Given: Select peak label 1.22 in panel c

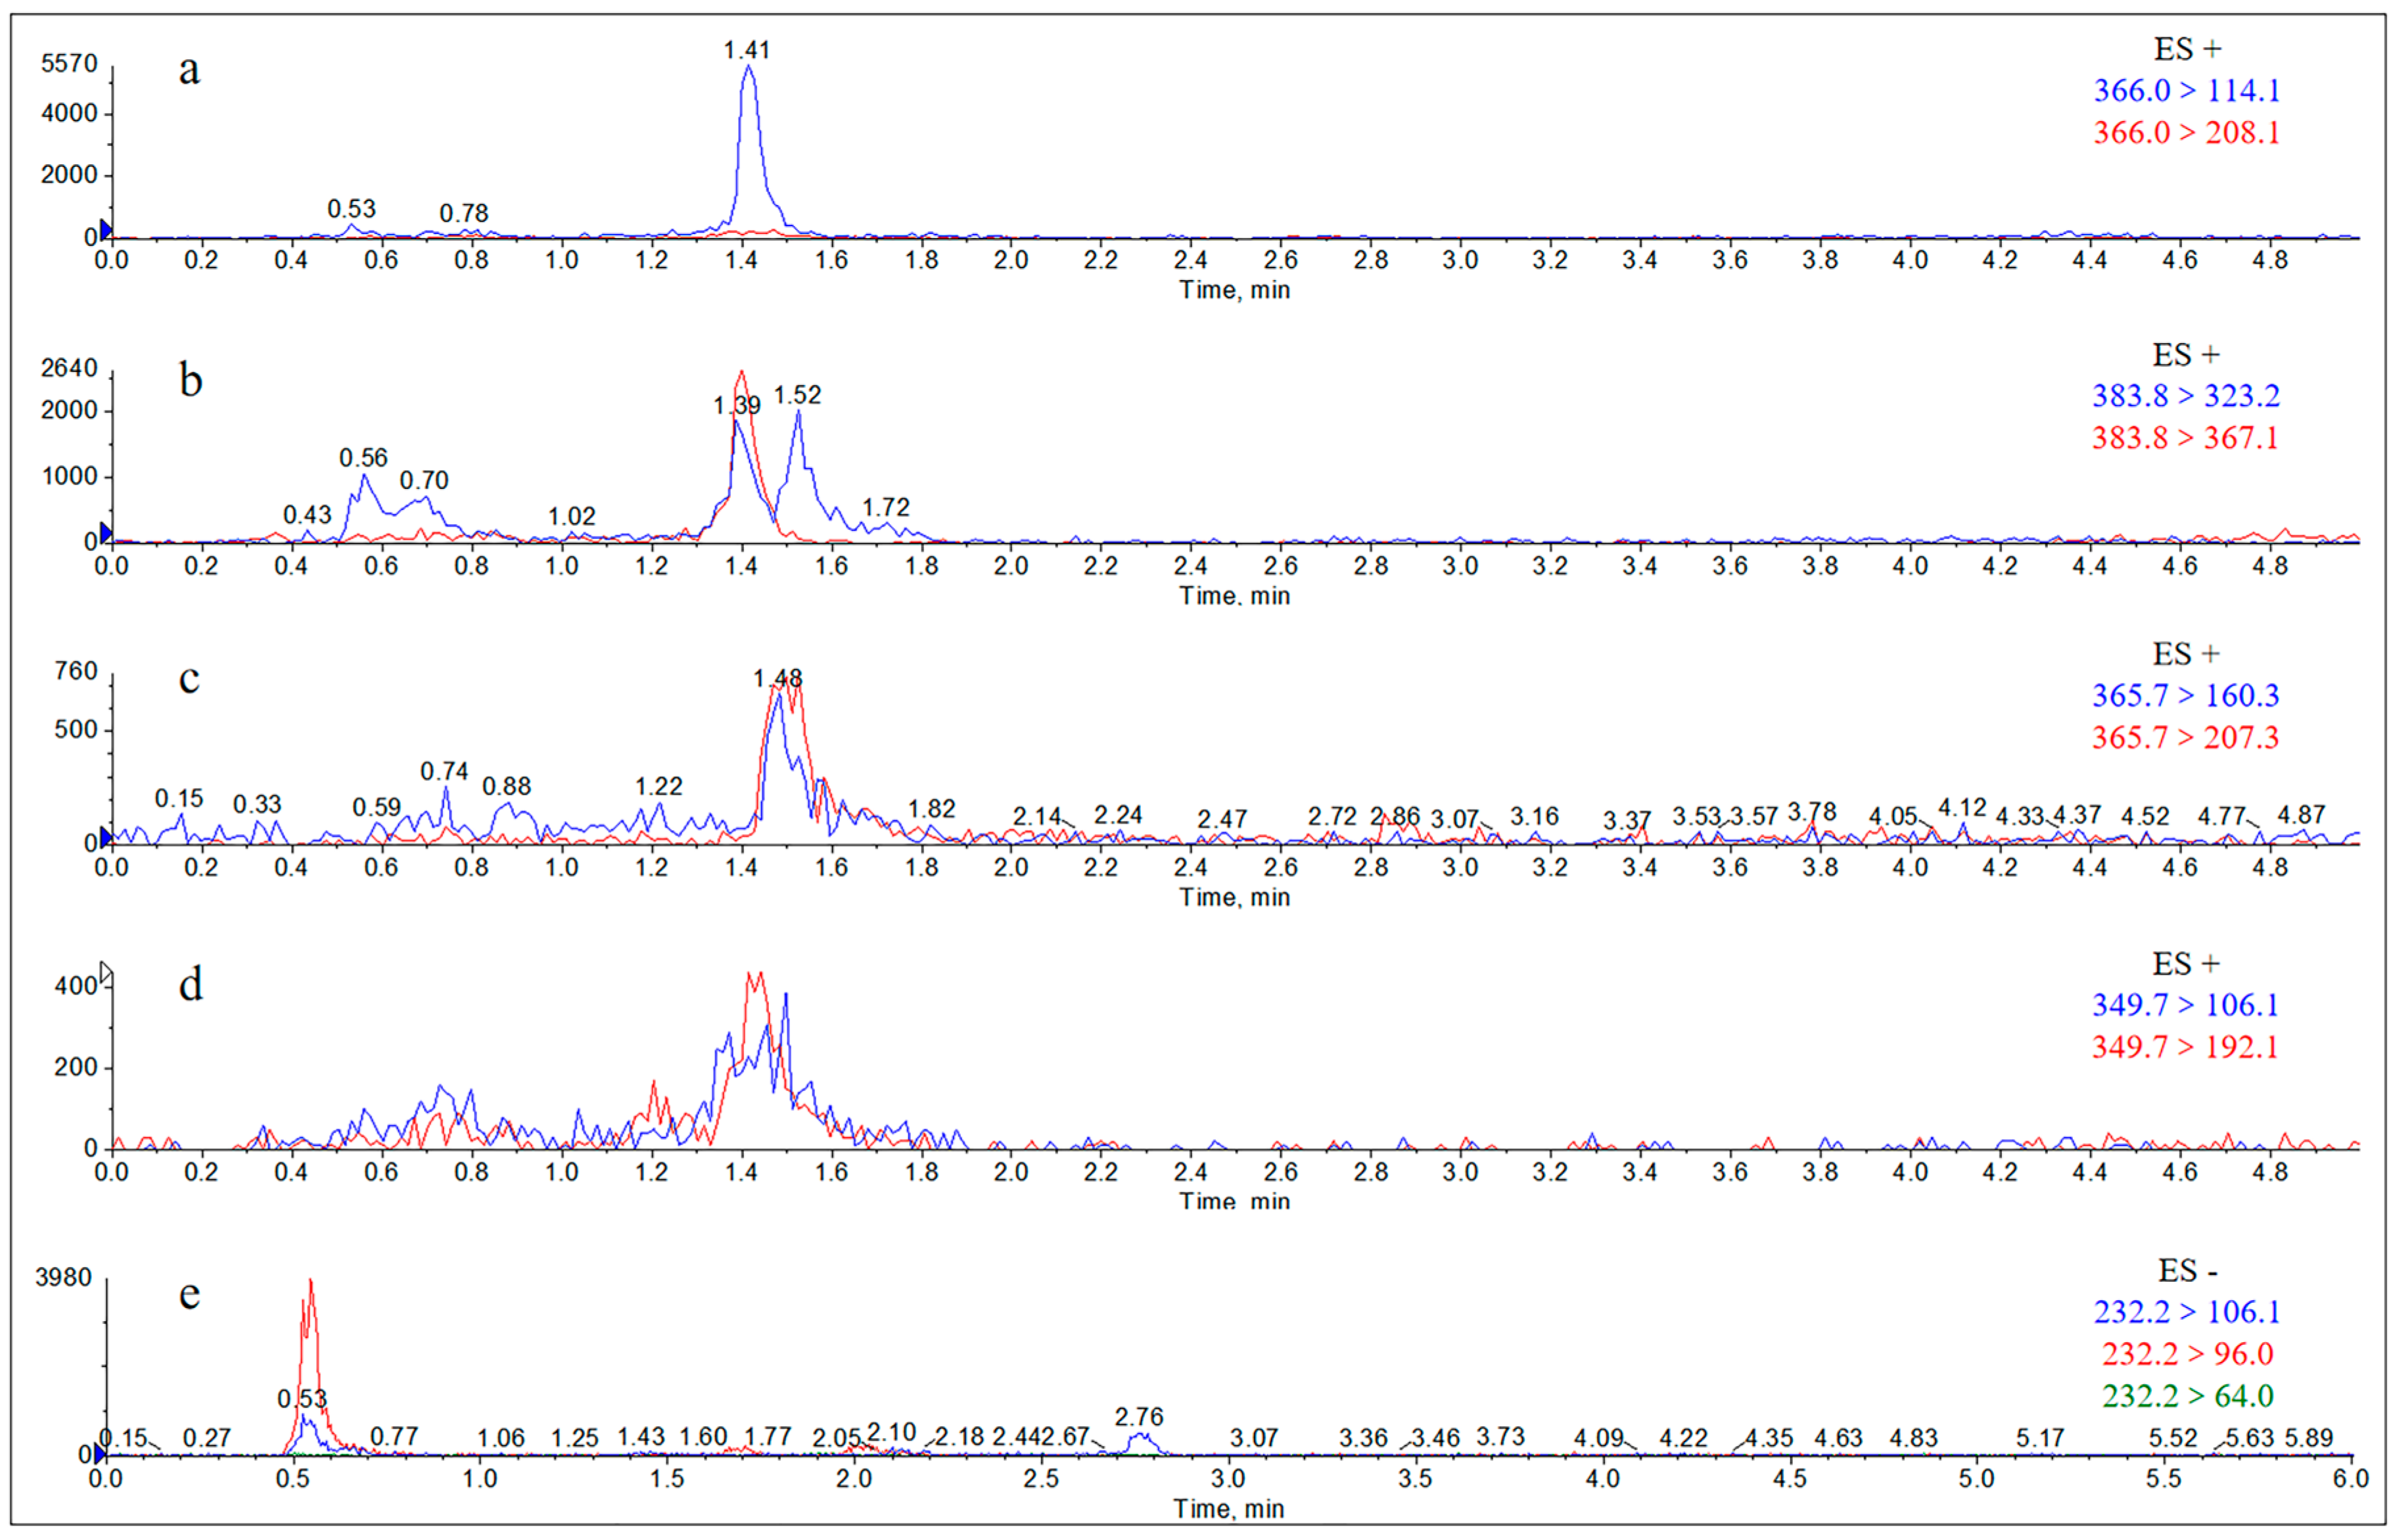Looking at the screenshot, I should pos(659,787).
